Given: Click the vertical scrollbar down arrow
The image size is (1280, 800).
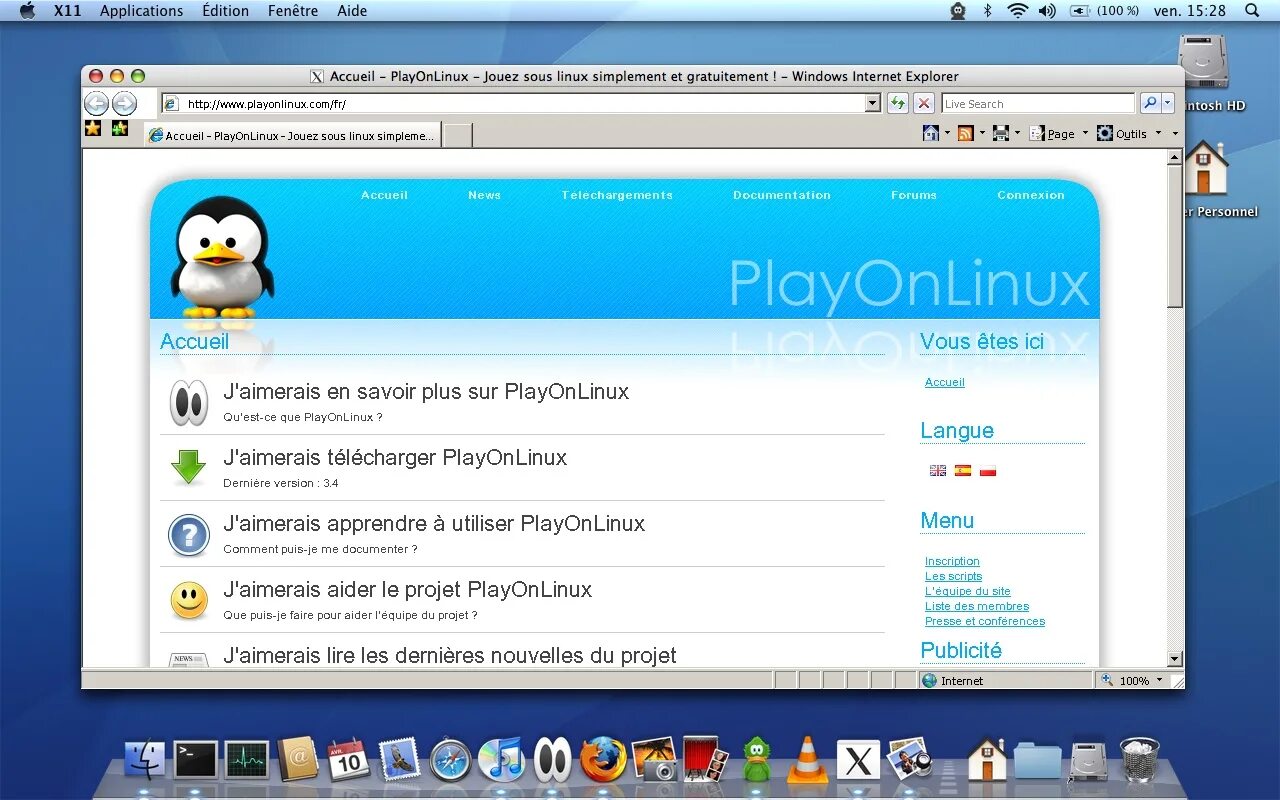Looking at the screenshot, I should pos(1175,659).
